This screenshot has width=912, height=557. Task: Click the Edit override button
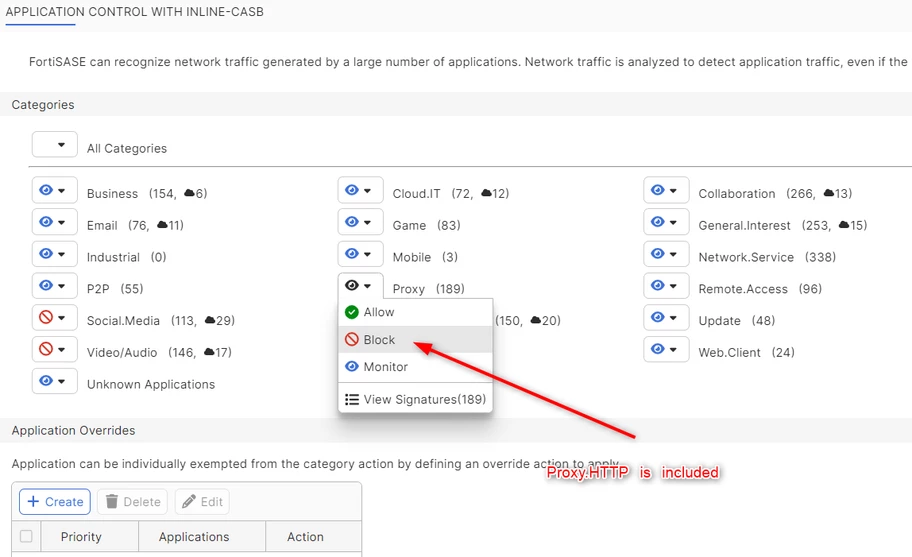pos(202,502)
